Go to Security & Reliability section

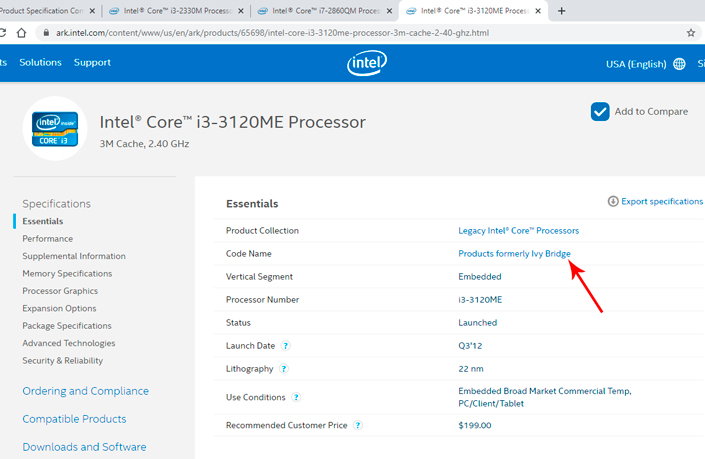(62, 361)
